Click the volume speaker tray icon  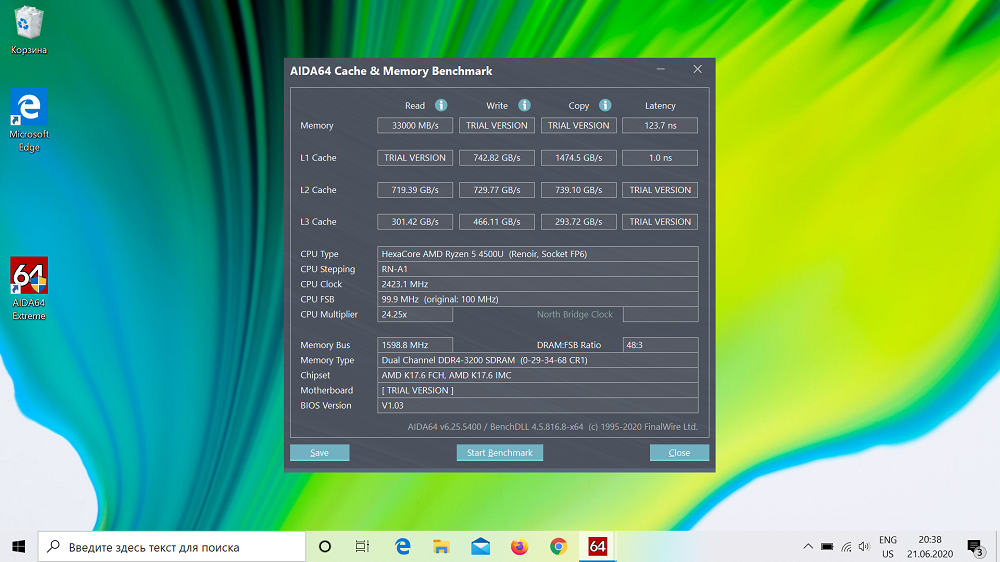tap(864, 547)
